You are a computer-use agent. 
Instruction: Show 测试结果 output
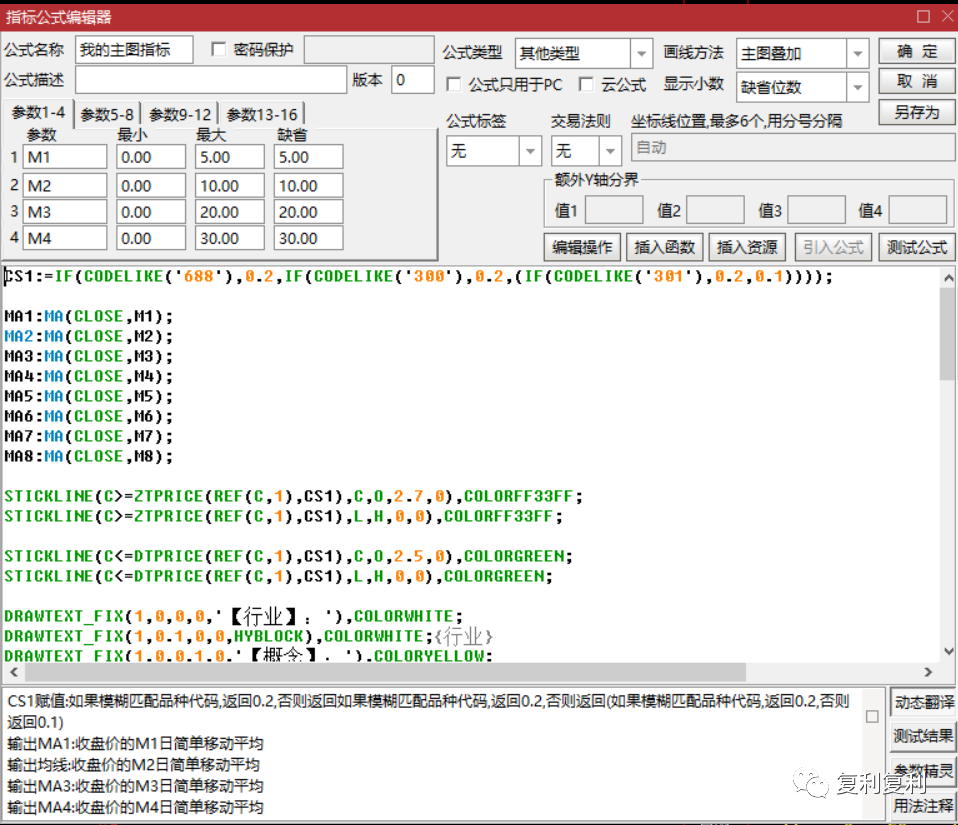tap(924, 736)
